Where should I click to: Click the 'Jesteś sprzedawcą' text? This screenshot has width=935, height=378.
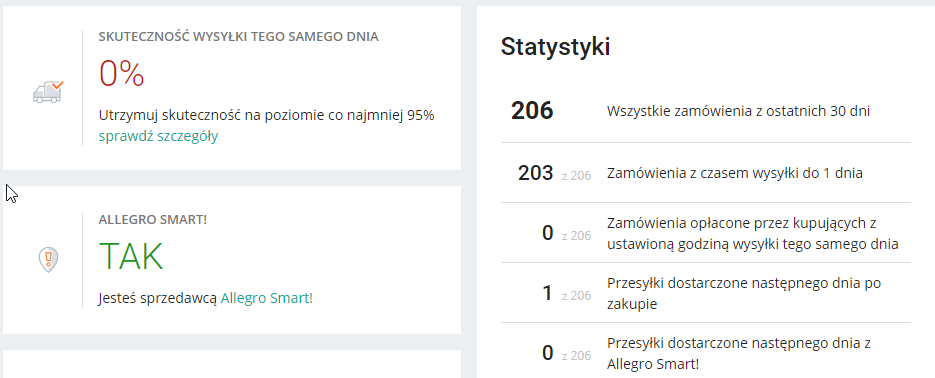158,298
